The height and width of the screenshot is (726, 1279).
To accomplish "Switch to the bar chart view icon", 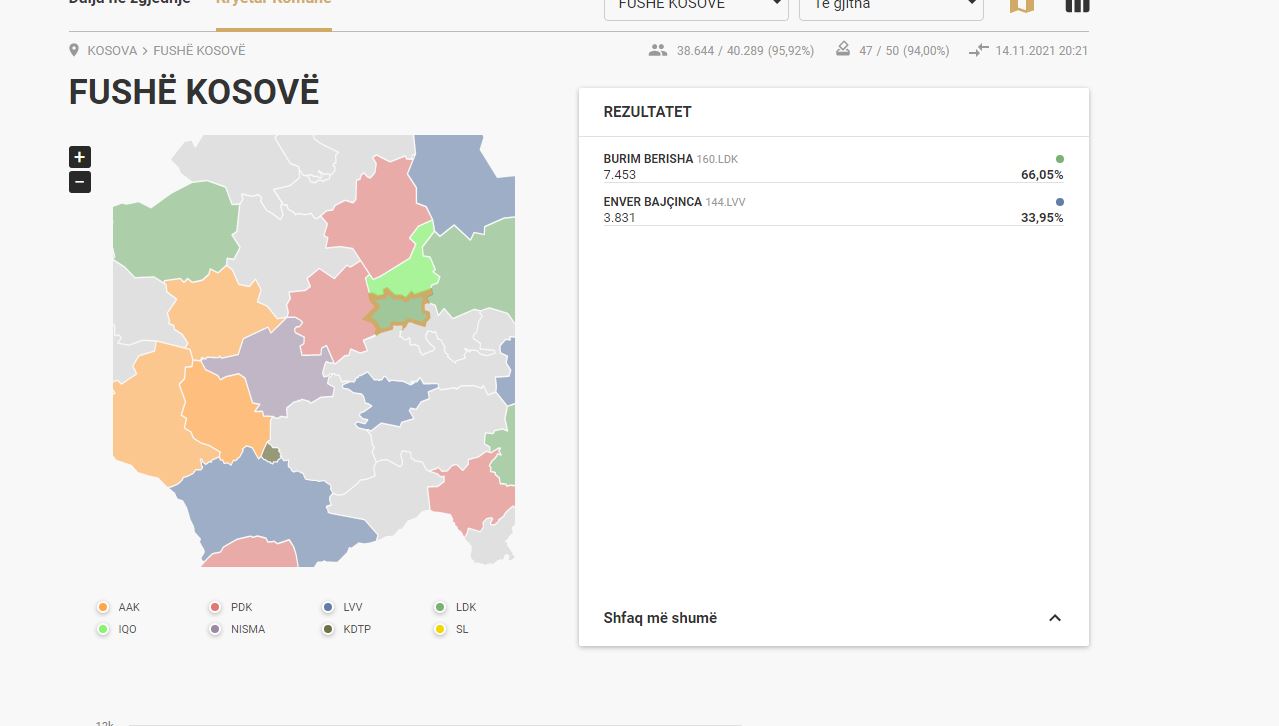I will (1077, 5).
